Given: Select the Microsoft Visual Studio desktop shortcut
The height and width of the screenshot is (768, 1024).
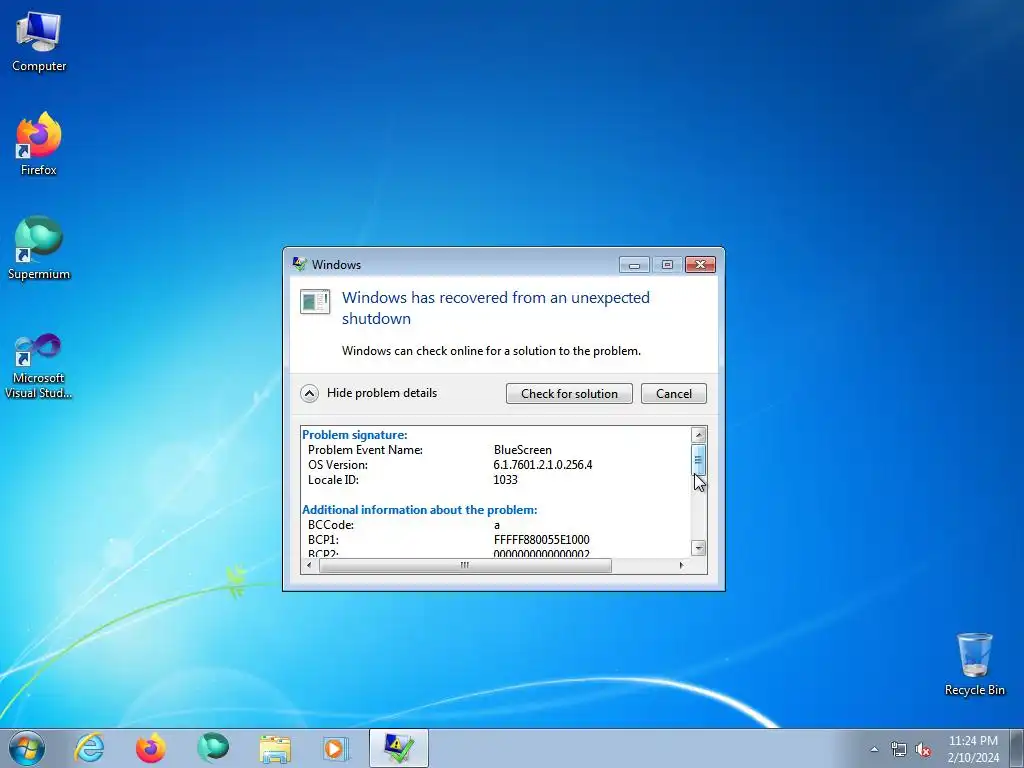Looking at the screenshot, I should (x=39, y=366).
